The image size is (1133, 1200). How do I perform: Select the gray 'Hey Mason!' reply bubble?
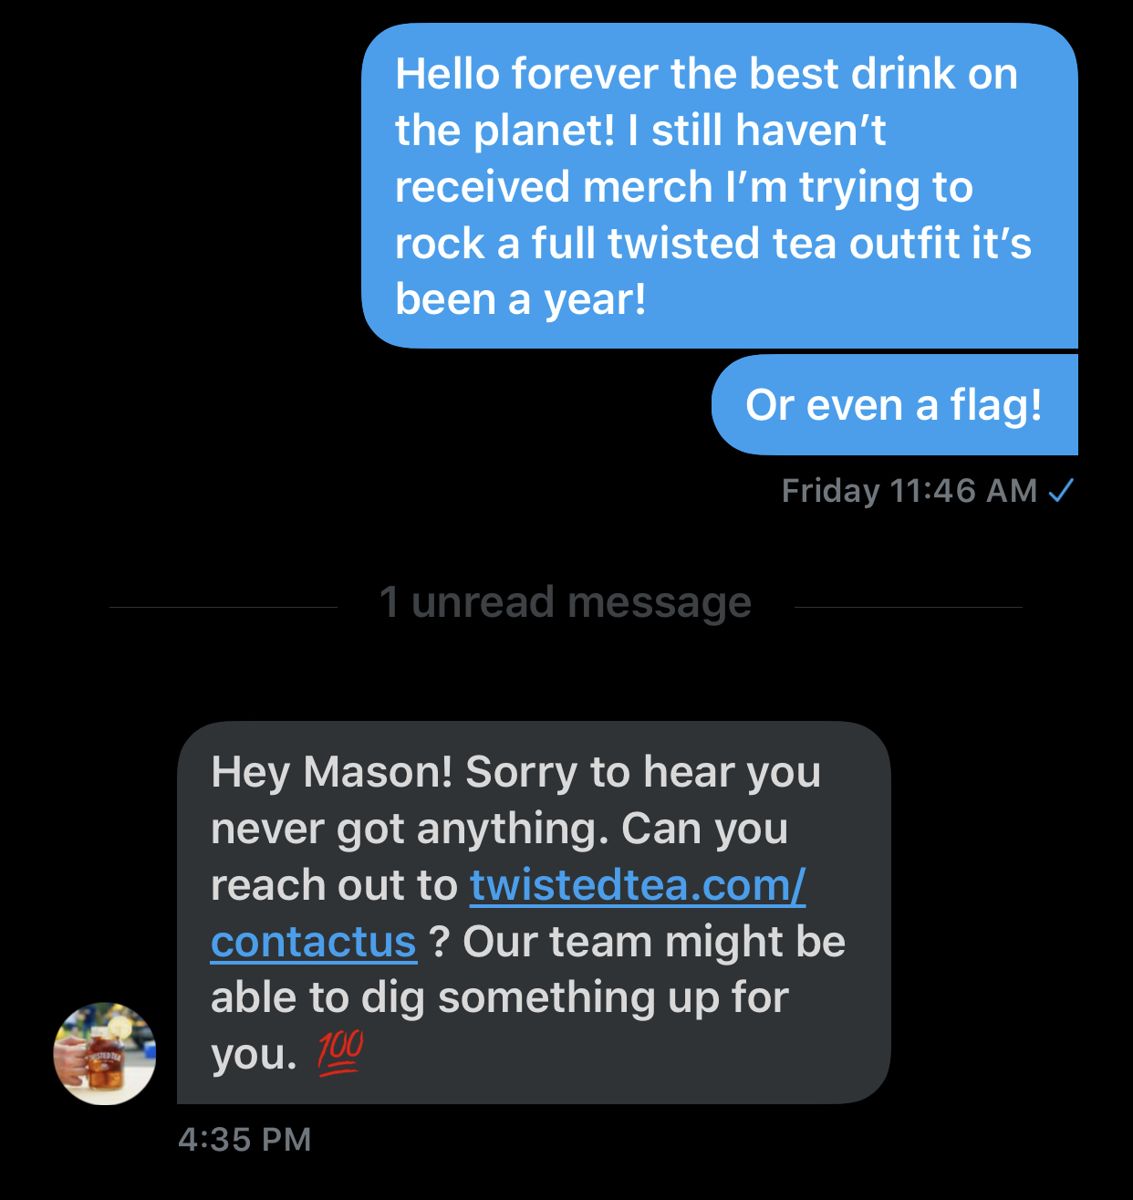pyautogui.click(x=533, y=912)
